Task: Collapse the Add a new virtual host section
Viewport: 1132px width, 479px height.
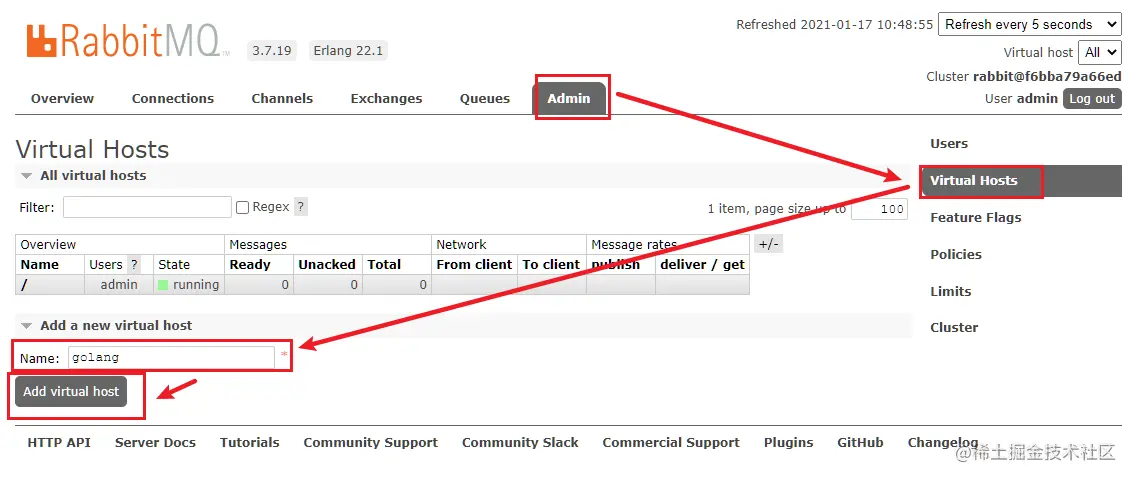Action: click(x=107, y=325)
